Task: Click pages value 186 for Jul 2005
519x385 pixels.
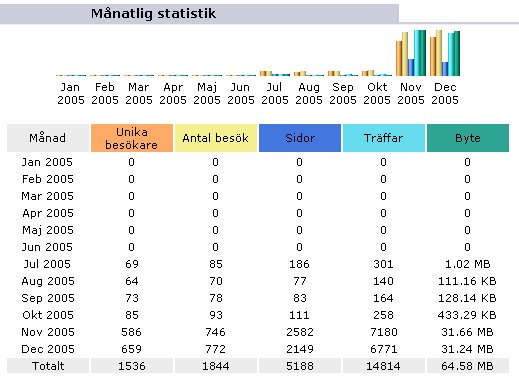Action: [x=299, y=264]
